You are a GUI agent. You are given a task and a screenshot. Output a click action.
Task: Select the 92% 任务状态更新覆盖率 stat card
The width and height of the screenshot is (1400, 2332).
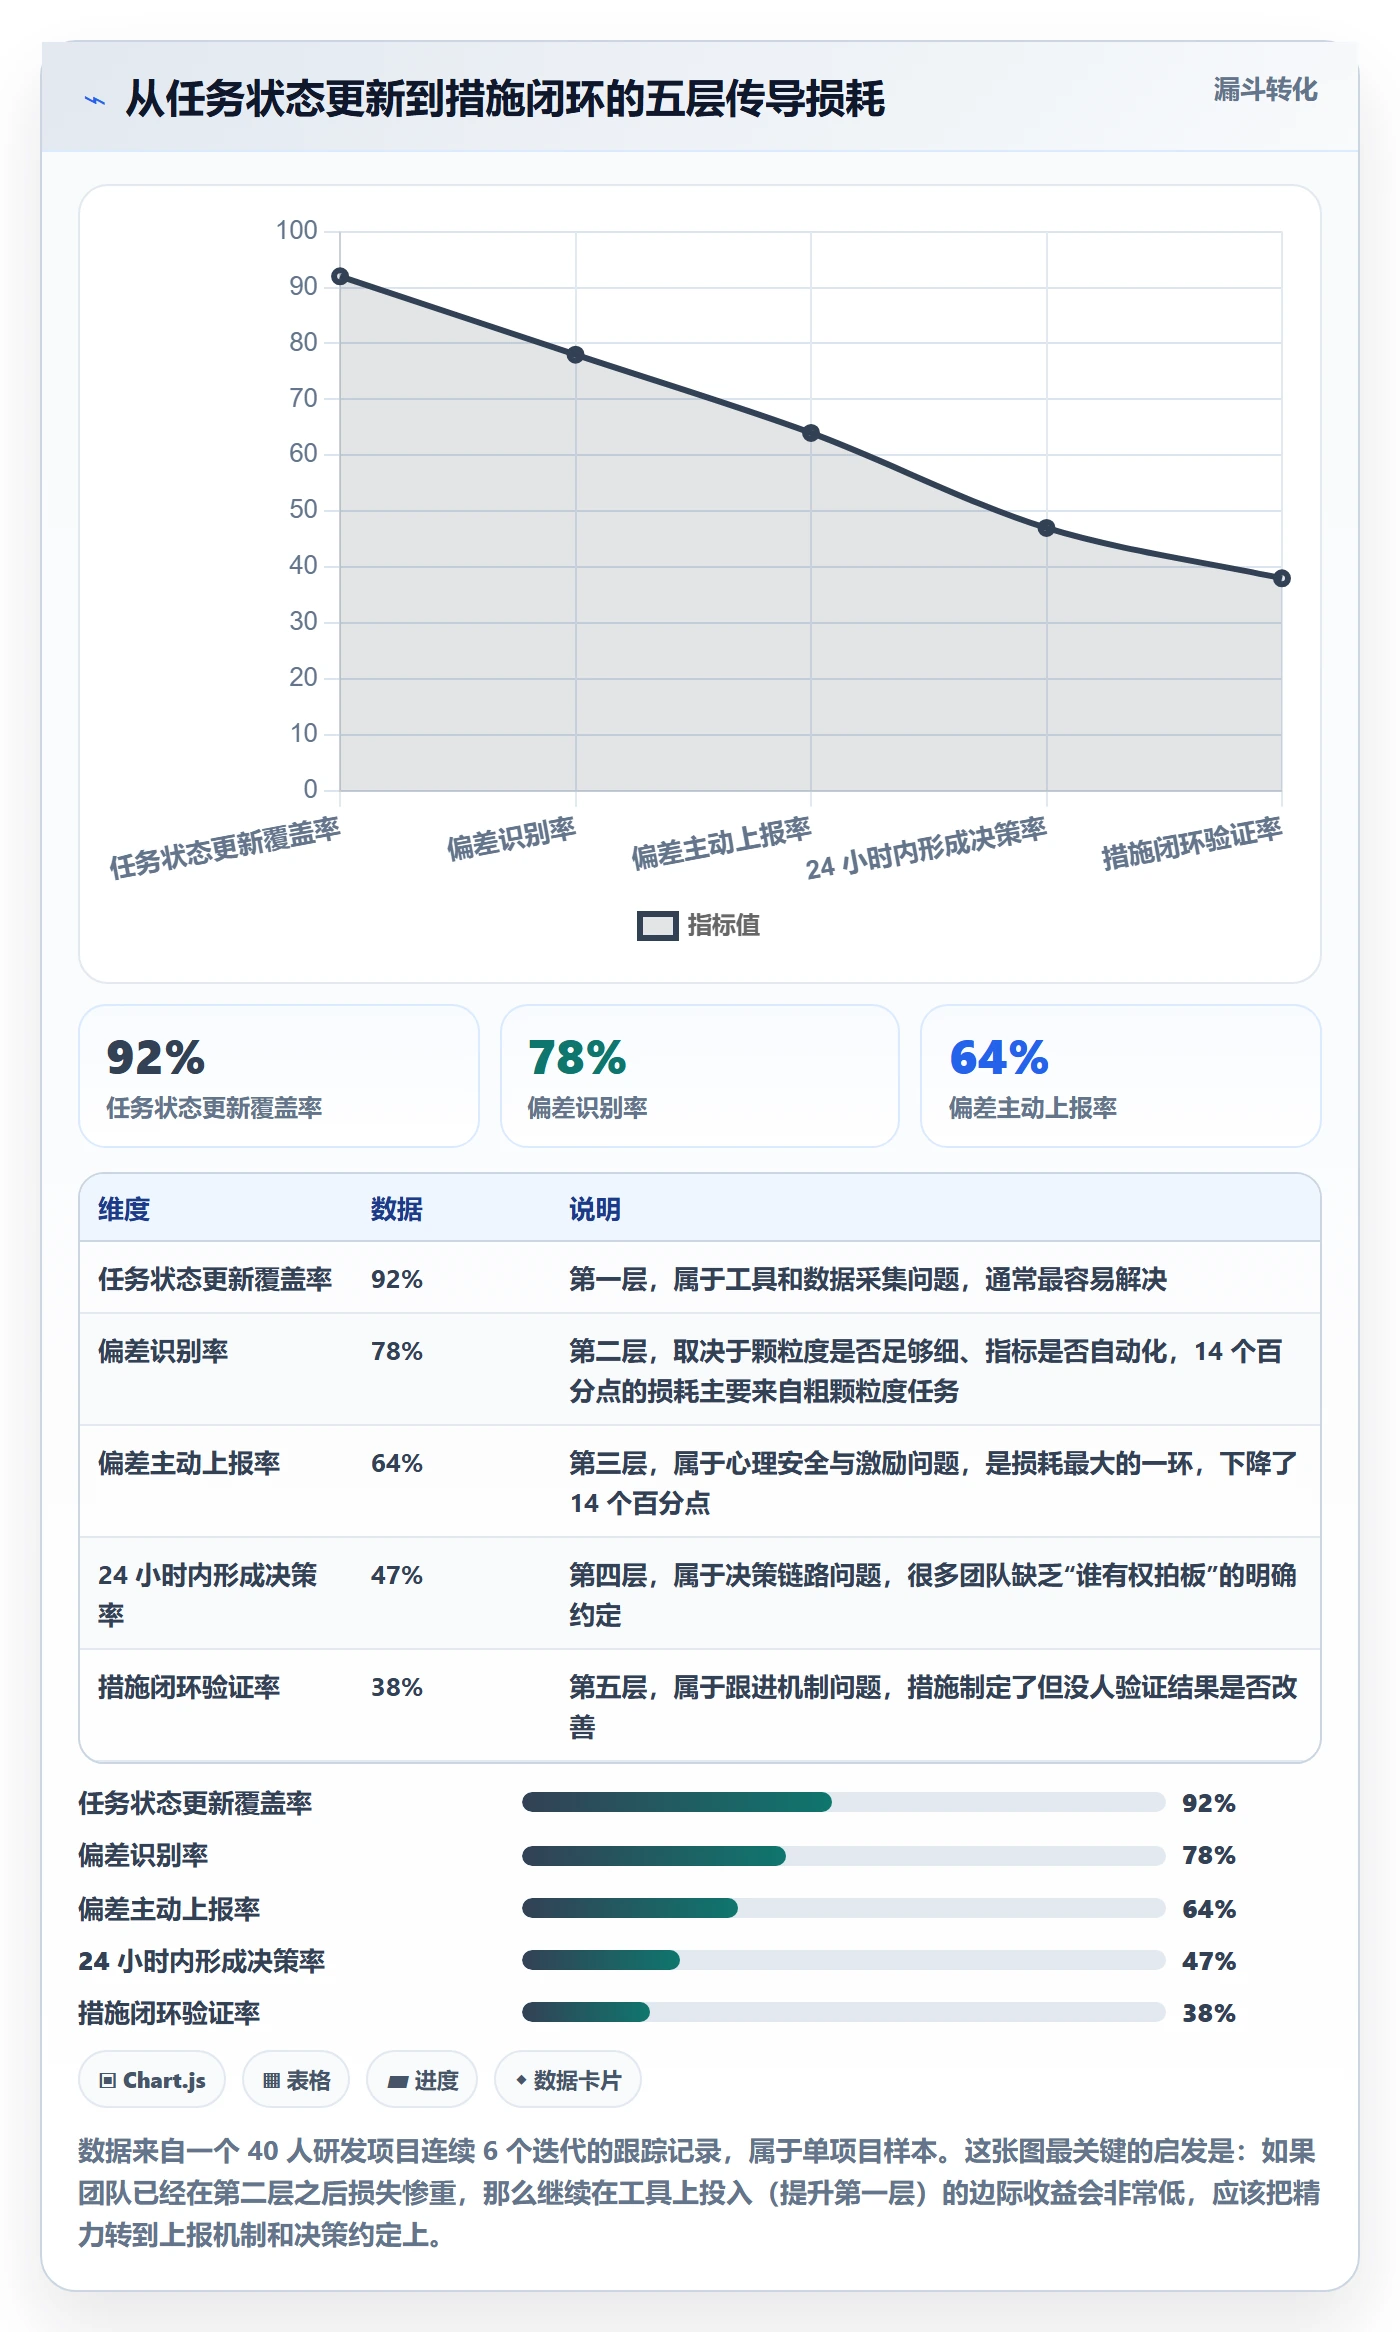(x=279, y=1076)
